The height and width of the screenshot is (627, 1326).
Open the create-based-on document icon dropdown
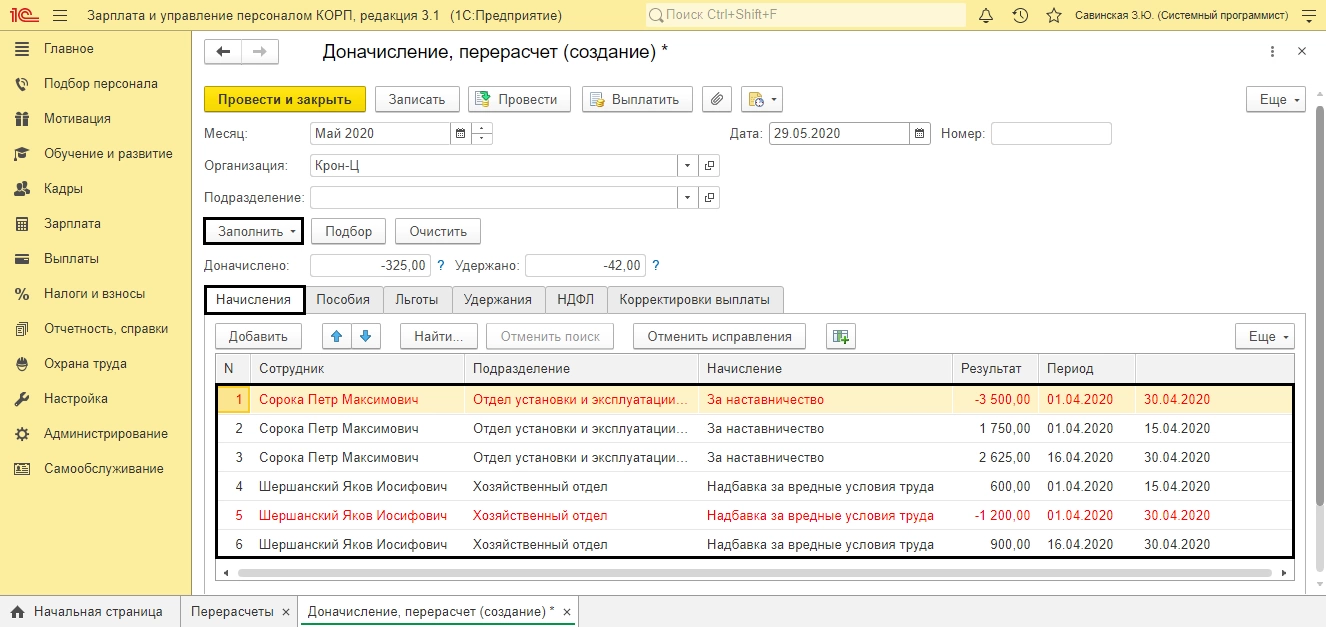coord(761,99)
